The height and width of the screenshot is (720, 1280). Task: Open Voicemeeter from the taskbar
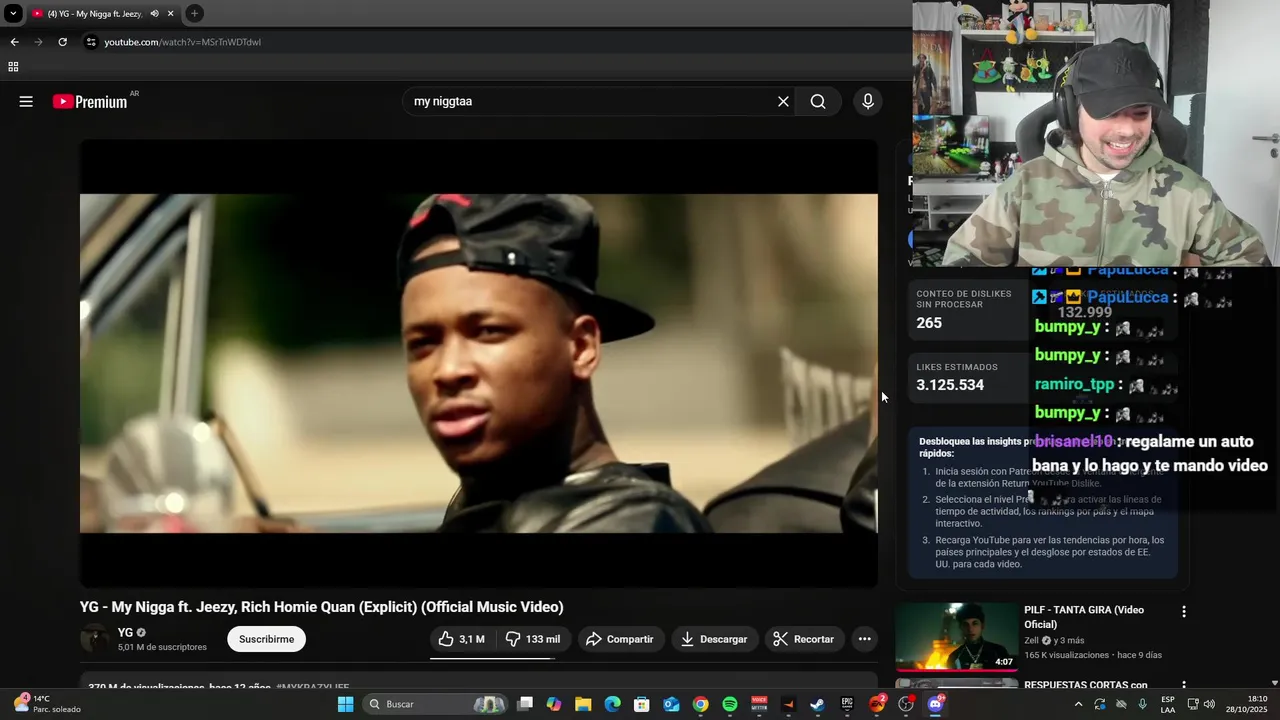tap(759, 704)
